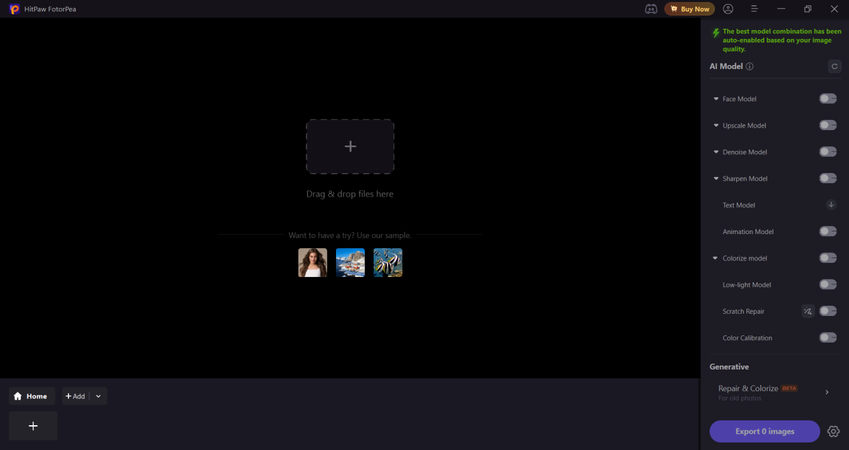Click the Repair & Colorize chevron arrow

(827, 392)
